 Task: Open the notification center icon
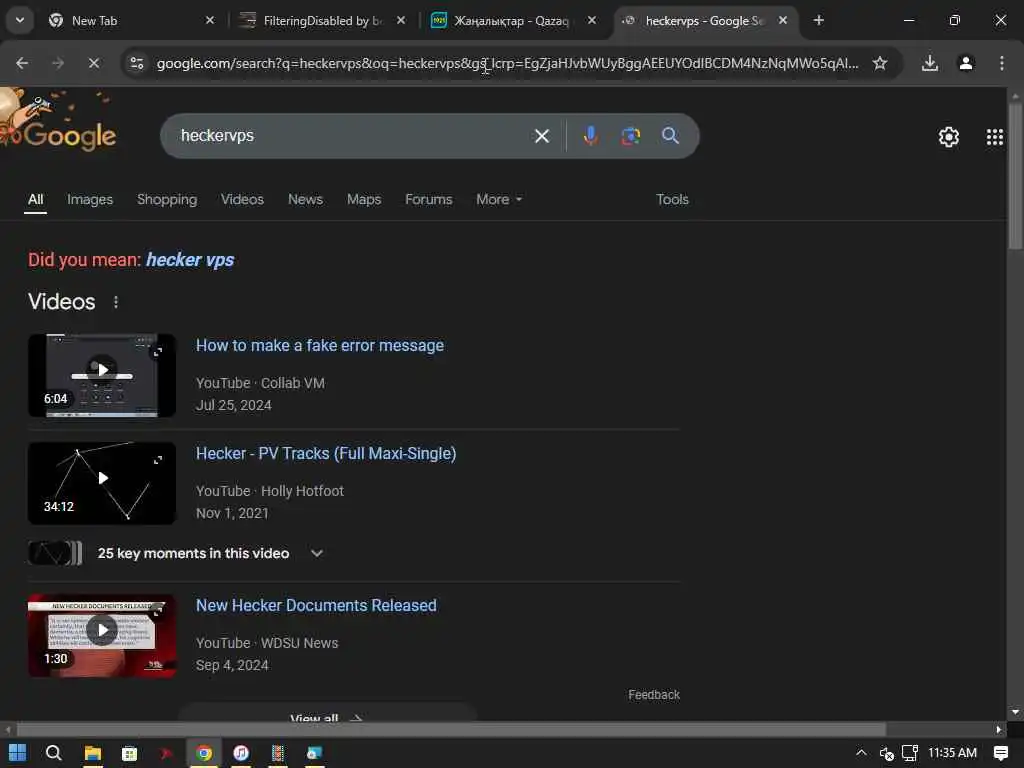coord(1000,753)
